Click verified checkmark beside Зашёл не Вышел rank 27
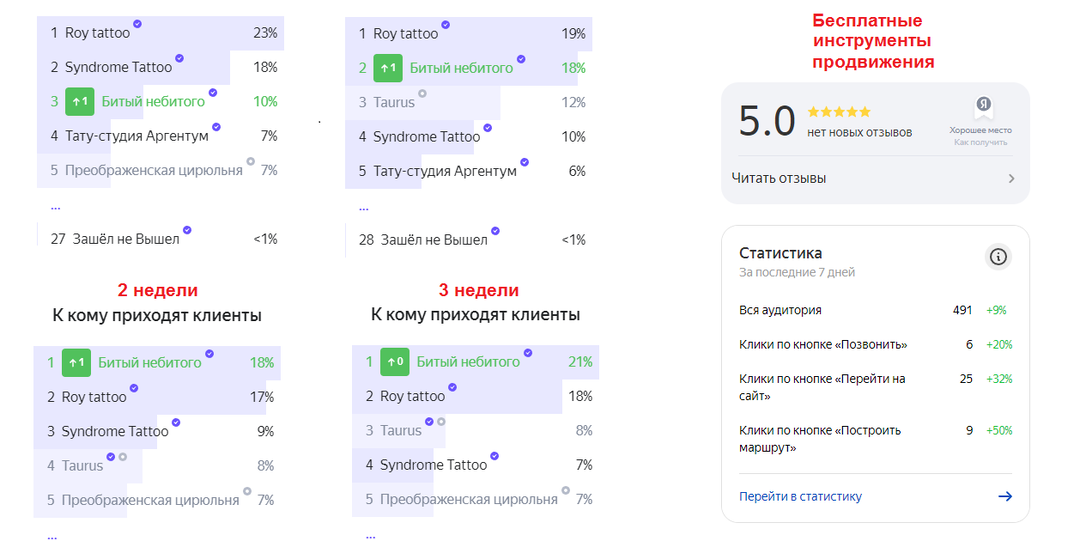1080x540 pixels. (x=187, y=230)
